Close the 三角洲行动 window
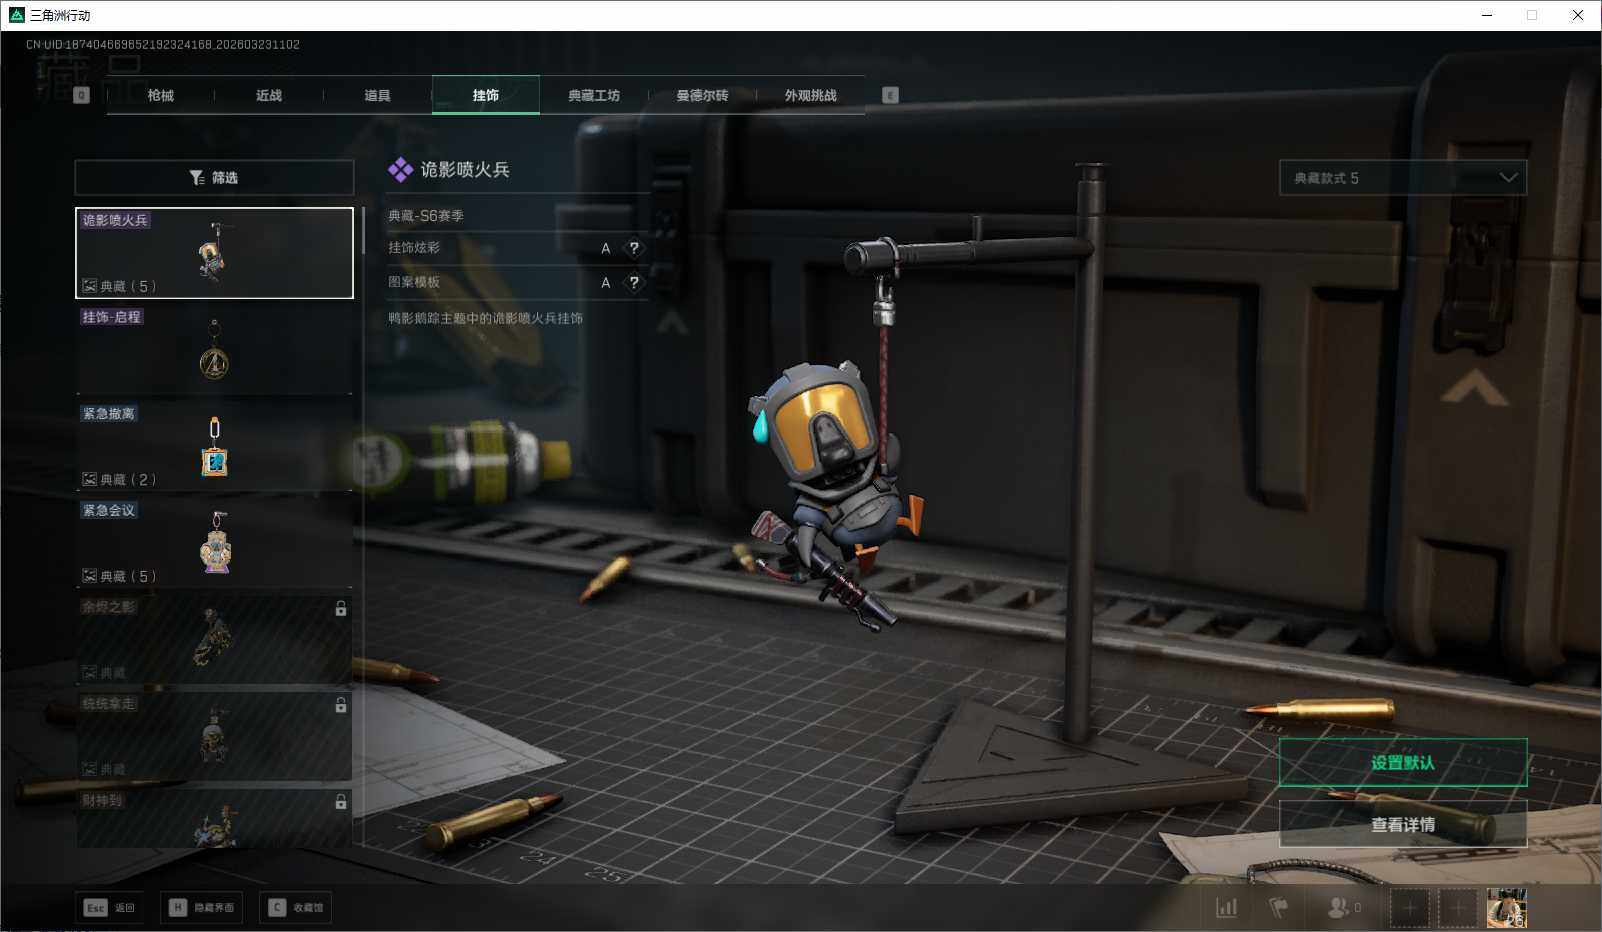This screenshot has width=1602, height=932. [1578, 15]
